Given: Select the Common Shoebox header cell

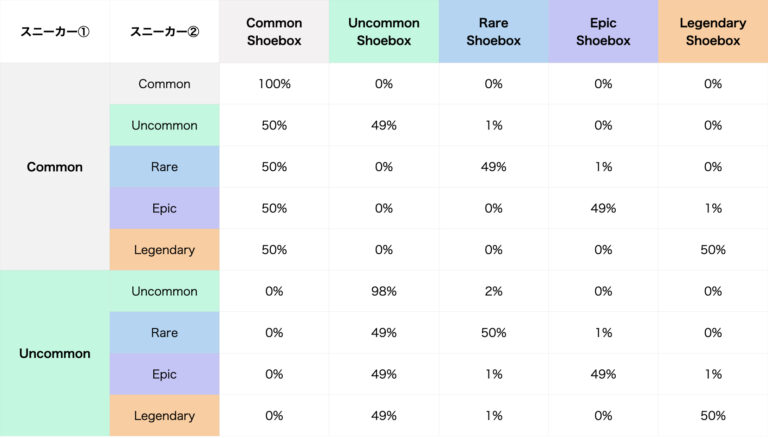Looking at the screenshot, I should point(274,32).
